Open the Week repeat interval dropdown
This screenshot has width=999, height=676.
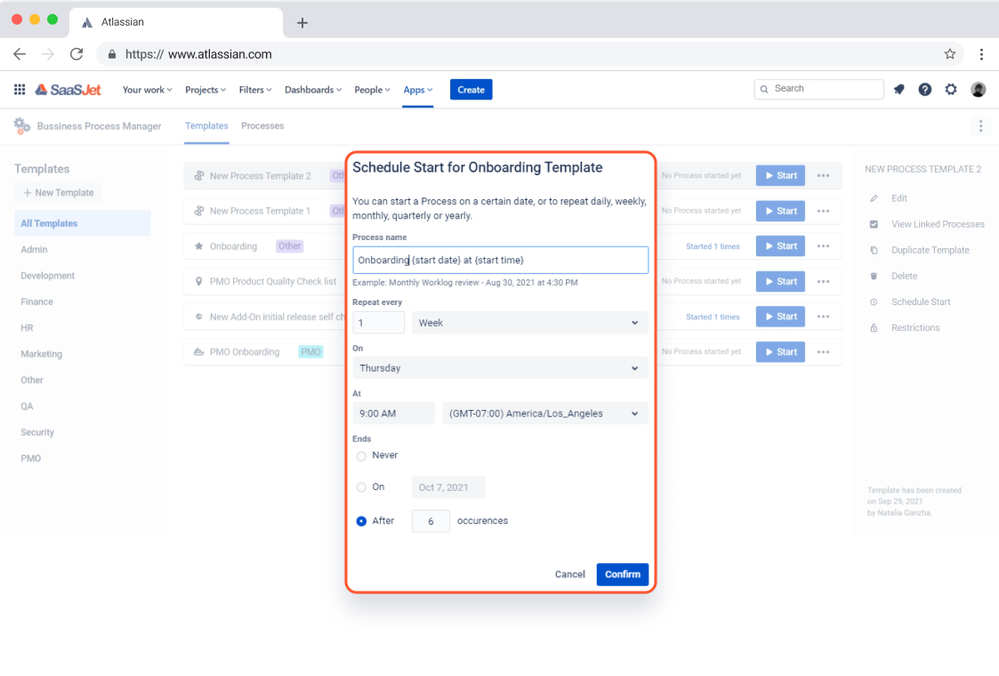(x=529, y=323)
